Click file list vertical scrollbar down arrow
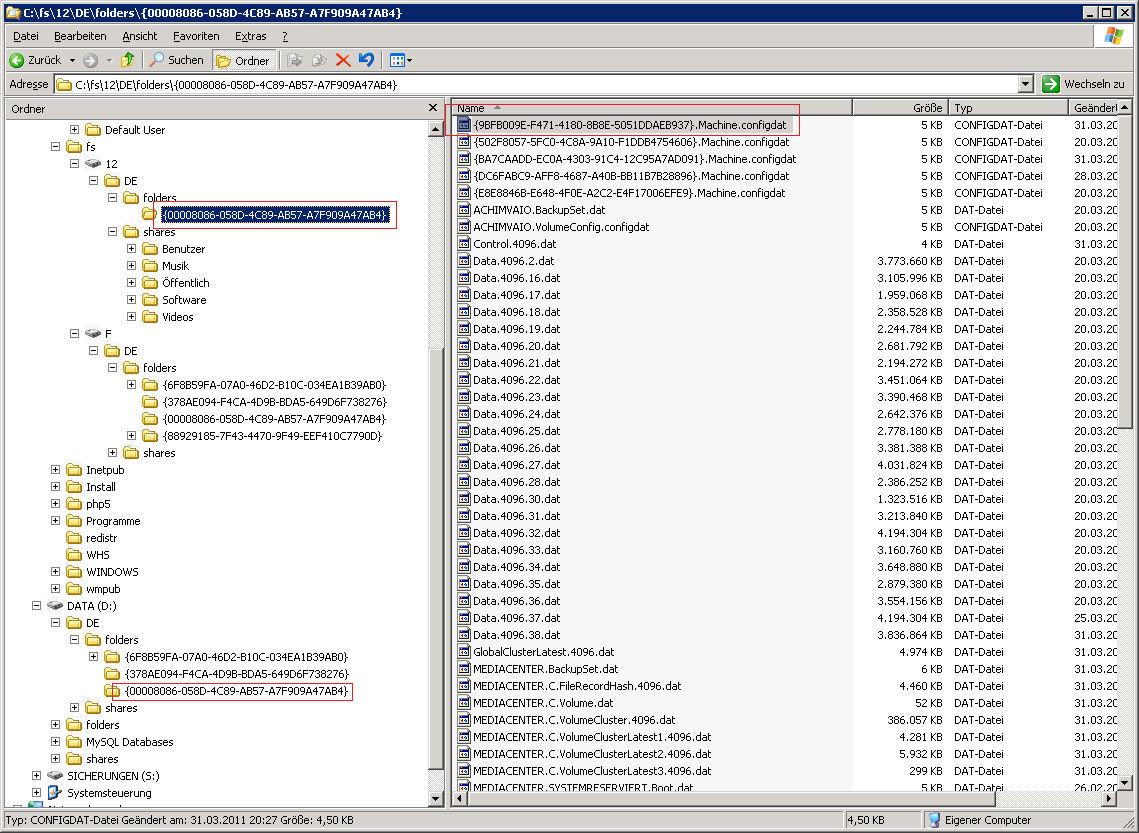This screenshot has width=1139, height=833. [1125, 782]
